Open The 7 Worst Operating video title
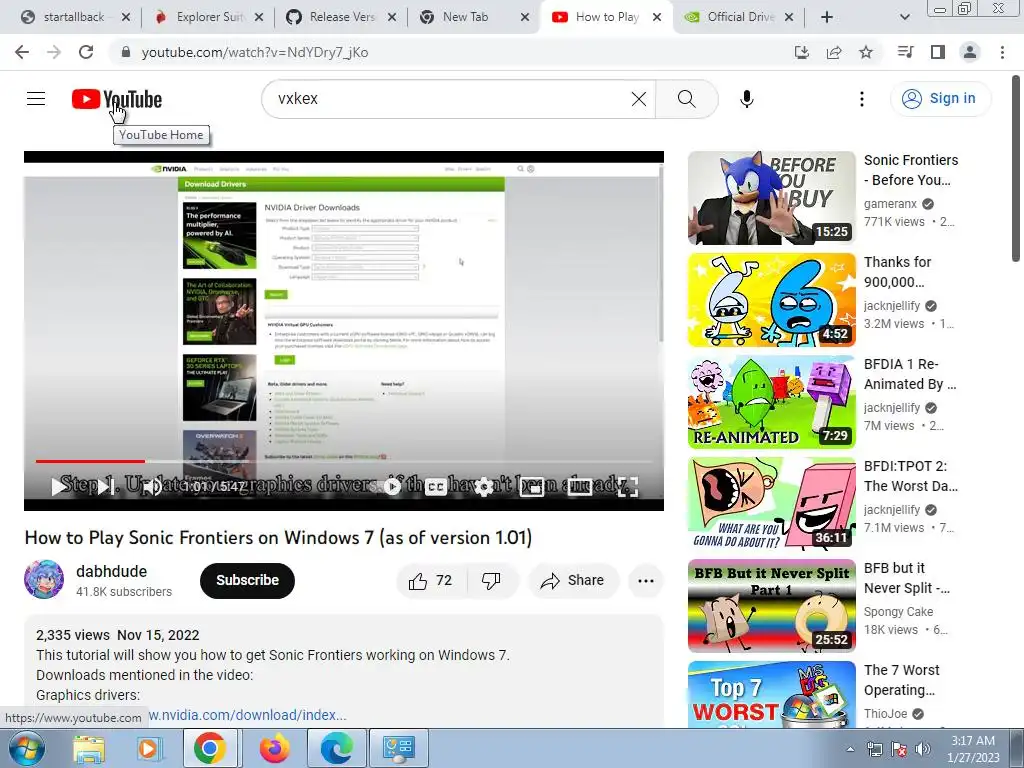Image resolution: width=1024 pixels, height=768 pixels. tap(901, 680)
